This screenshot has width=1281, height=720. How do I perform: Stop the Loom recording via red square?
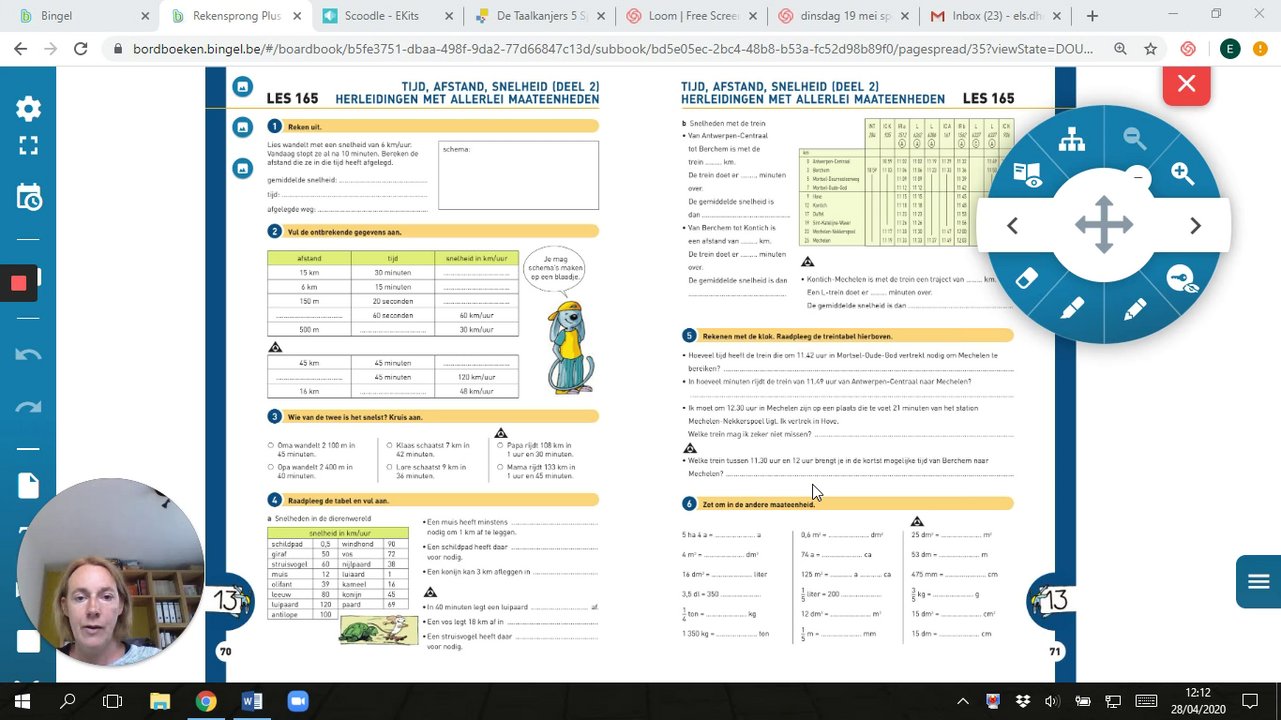coord(18,283)
